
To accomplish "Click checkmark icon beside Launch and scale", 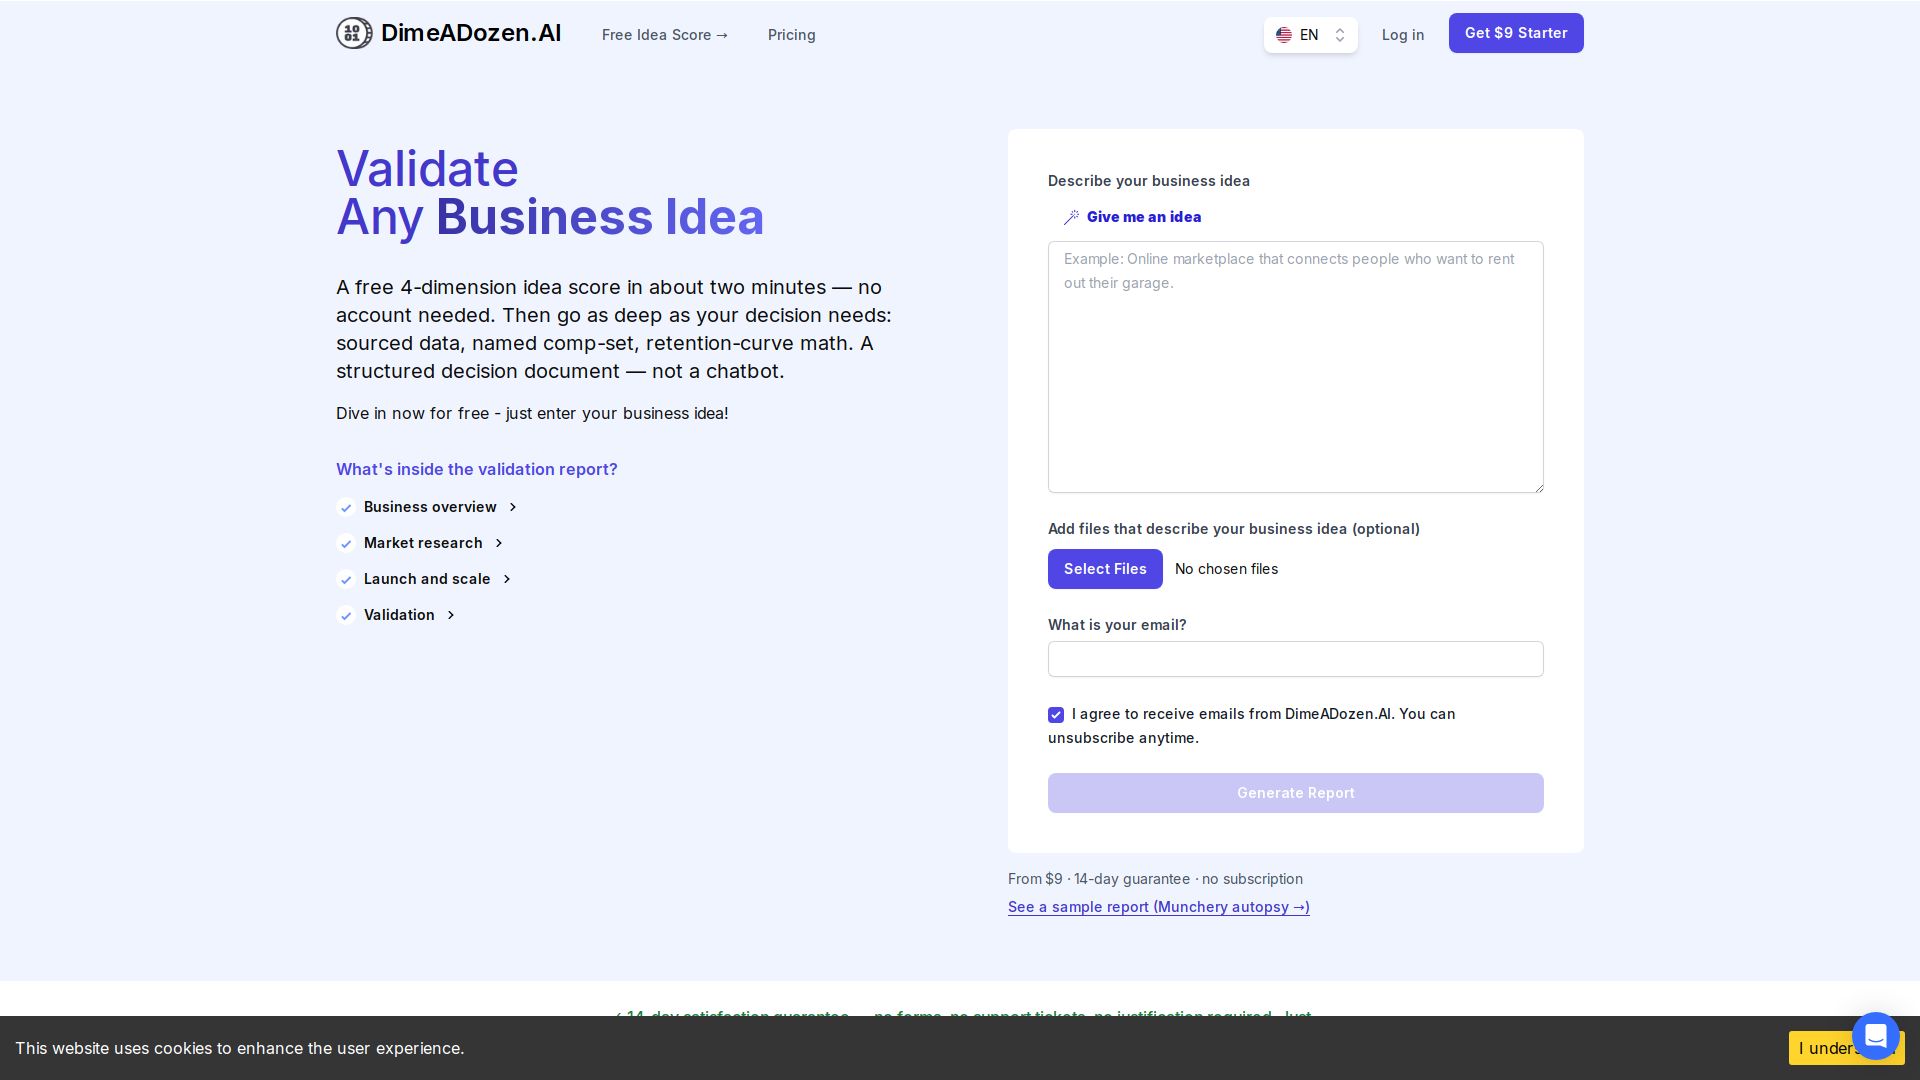I will click(x=346, y=580).
